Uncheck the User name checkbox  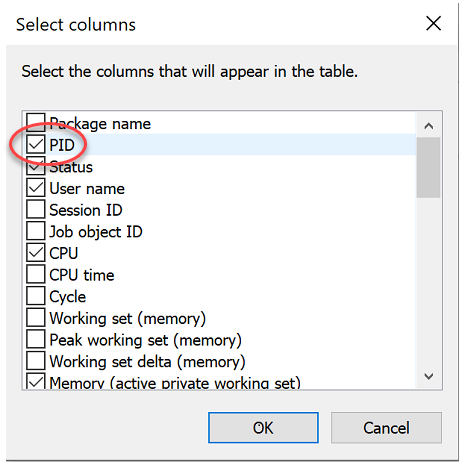pos(36,188)
